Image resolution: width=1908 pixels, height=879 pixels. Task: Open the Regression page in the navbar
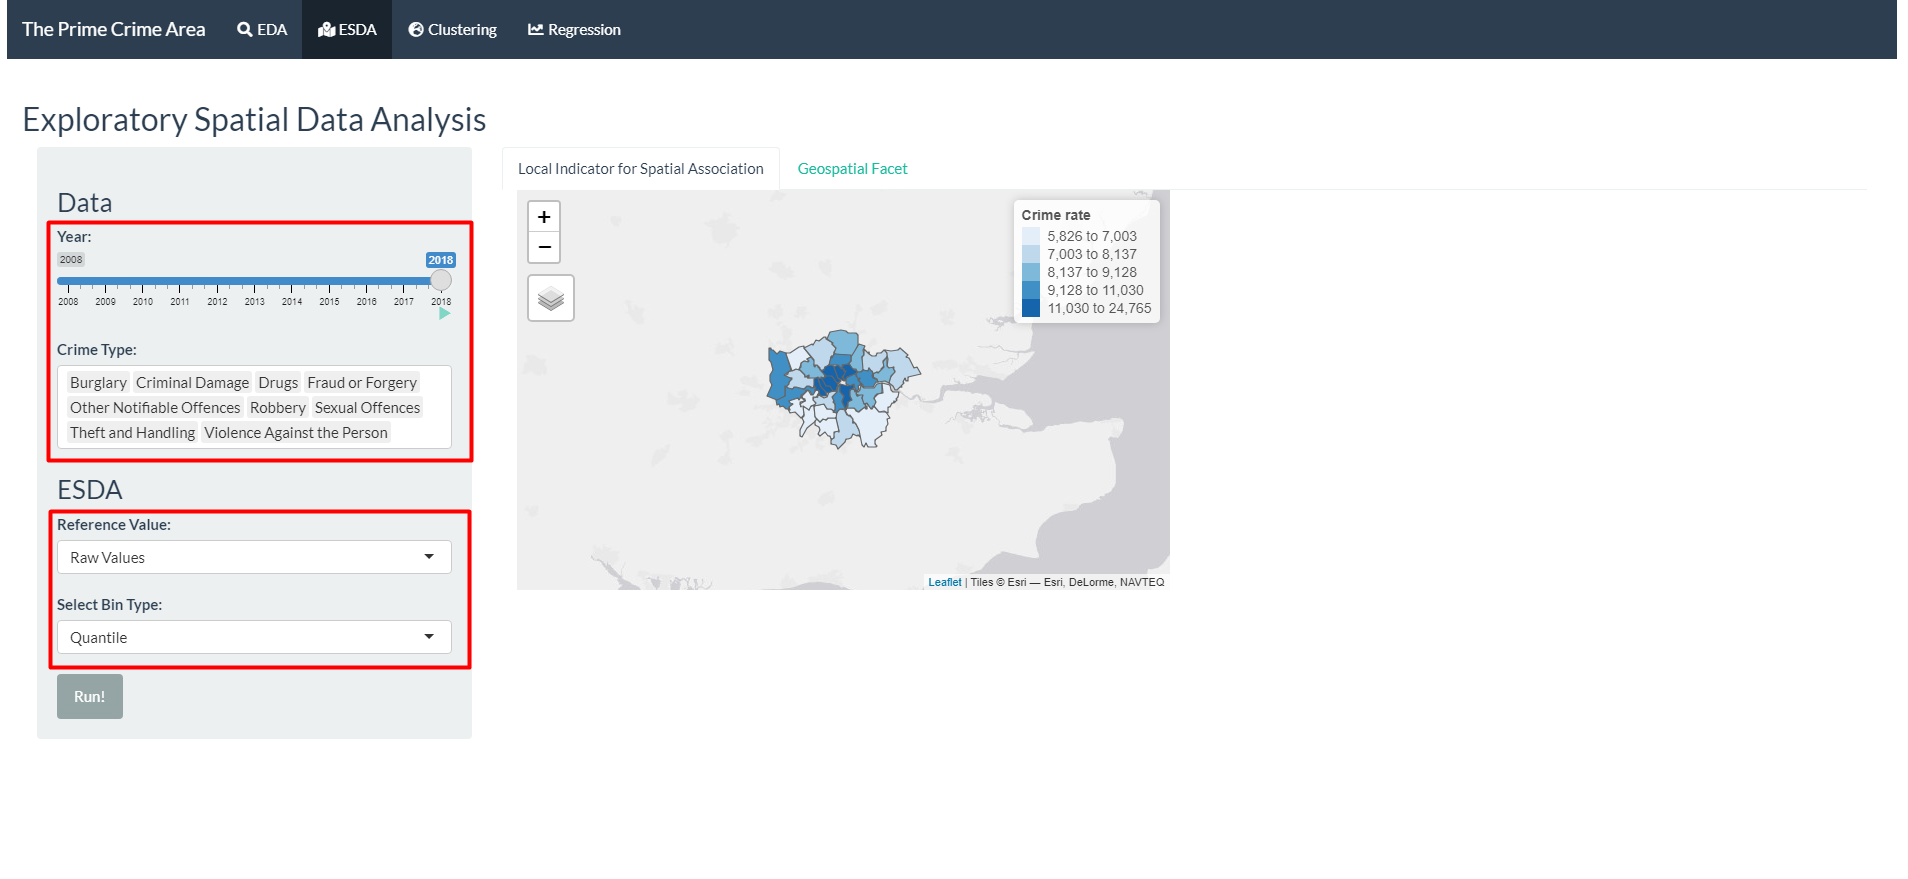click(574, 30)
